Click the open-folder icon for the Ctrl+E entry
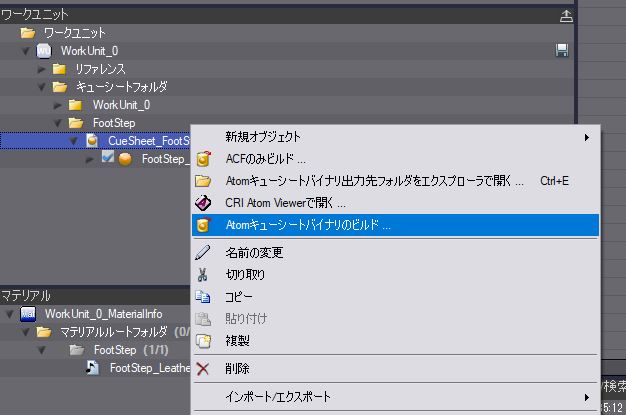The image size is (626, 415). (x=203, y=181)
